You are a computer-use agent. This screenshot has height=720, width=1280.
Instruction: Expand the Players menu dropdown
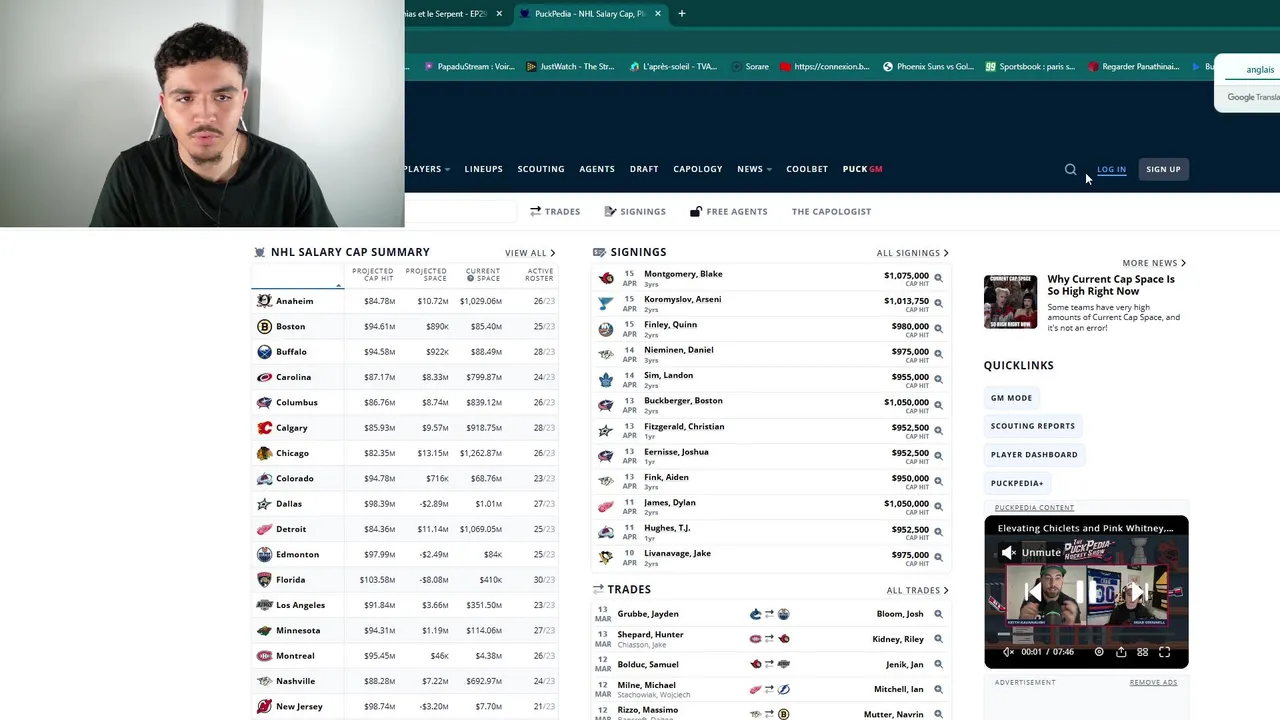(x=426, y=169)
